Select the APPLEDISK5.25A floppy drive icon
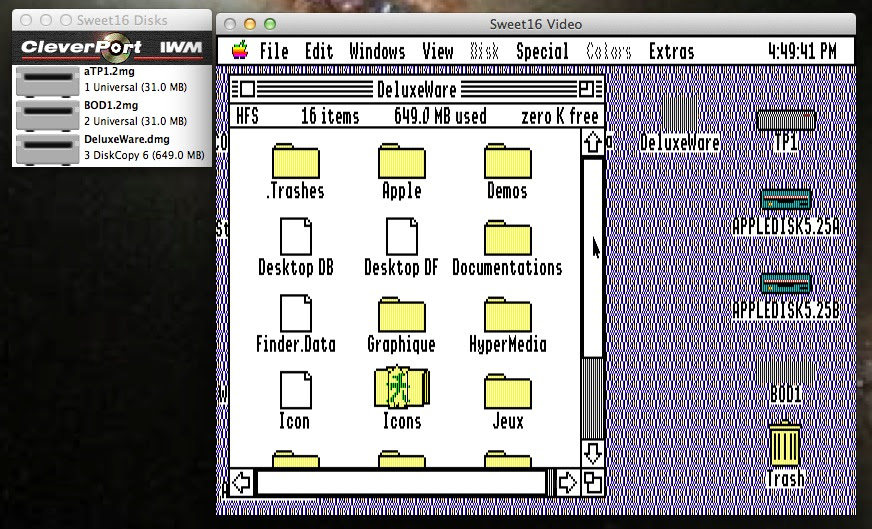Screen dimensions: 872x529 tap(786, 200)
